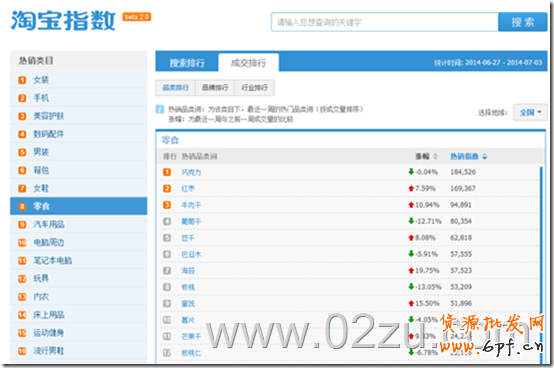Click the 搜索 search button

[523, 22]
